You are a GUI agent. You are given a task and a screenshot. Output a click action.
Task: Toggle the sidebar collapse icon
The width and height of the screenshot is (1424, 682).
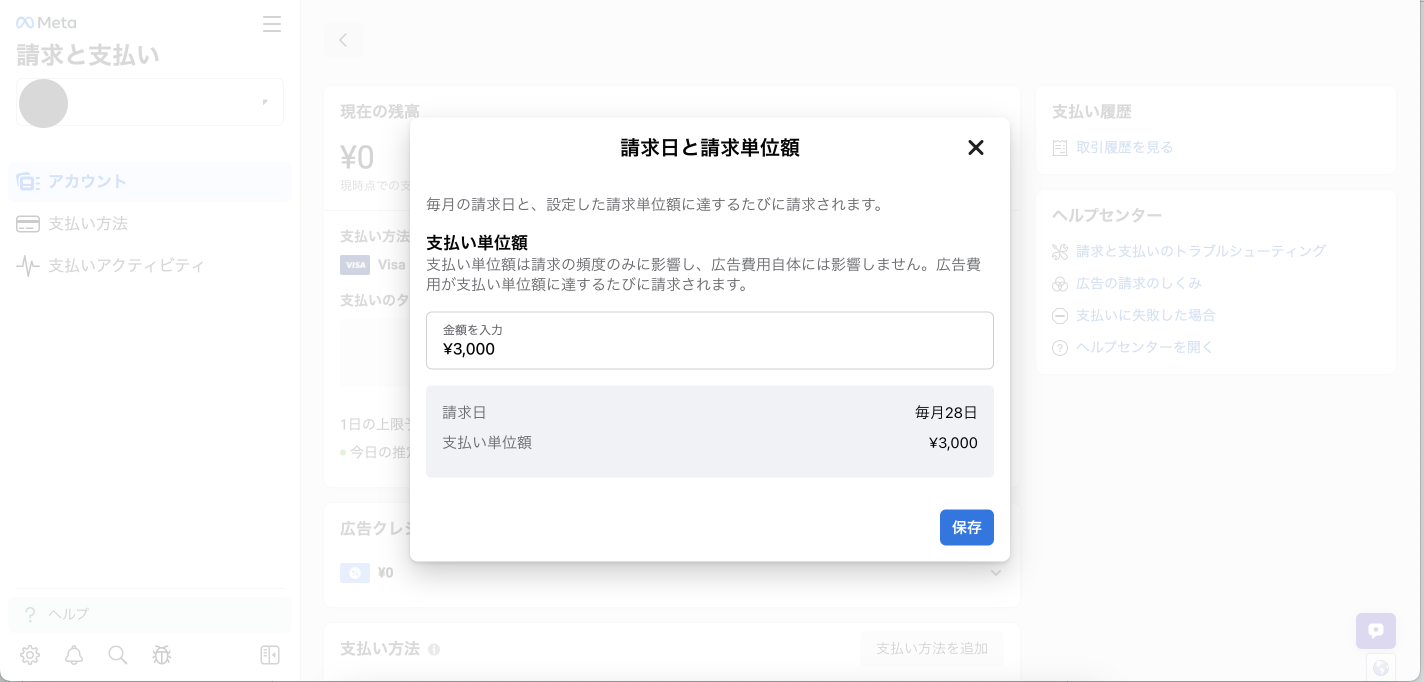[270, 655]
